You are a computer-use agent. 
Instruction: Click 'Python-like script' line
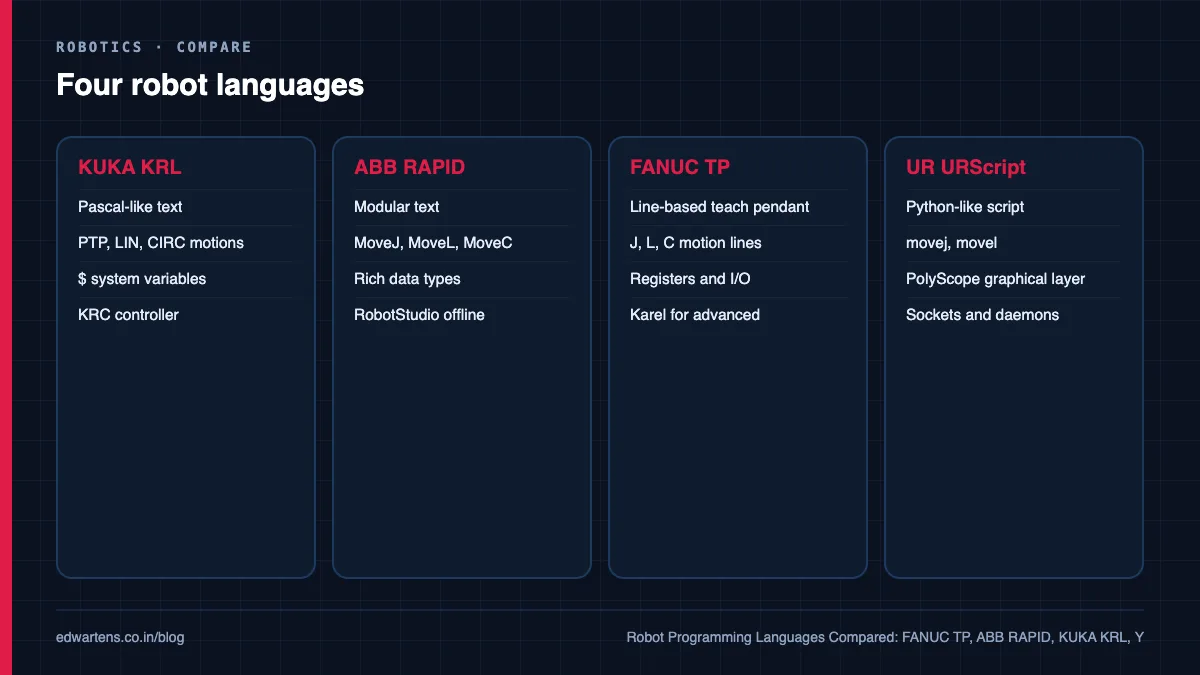click(965, 207)
